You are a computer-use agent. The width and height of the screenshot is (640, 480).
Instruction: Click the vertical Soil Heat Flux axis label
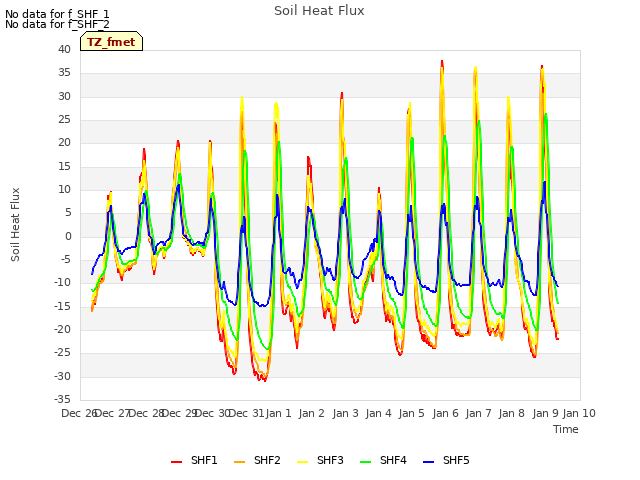pyautogui.click(x=15, y=224)
